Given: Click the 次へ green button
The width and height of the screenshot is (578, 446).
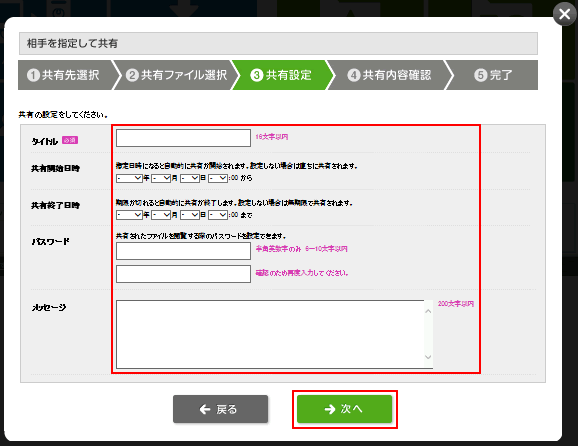Looking at the screenshot, I should [344, 409].
